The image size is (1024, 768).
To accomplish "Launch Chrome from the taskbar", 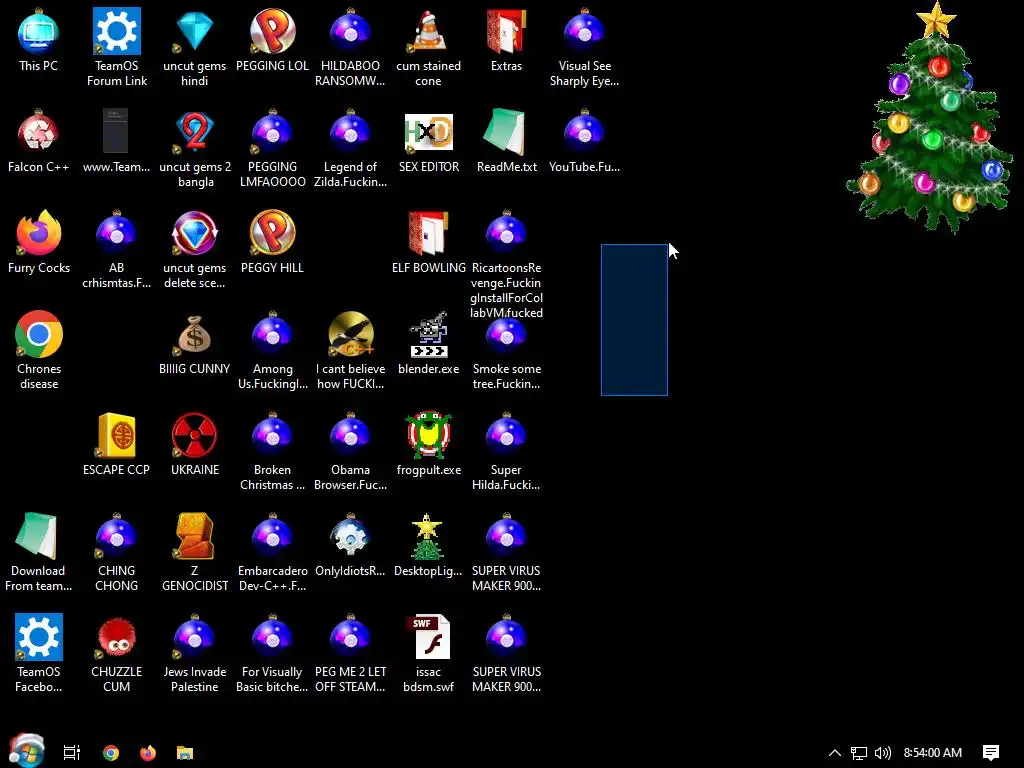I will (x=111, y=752).
